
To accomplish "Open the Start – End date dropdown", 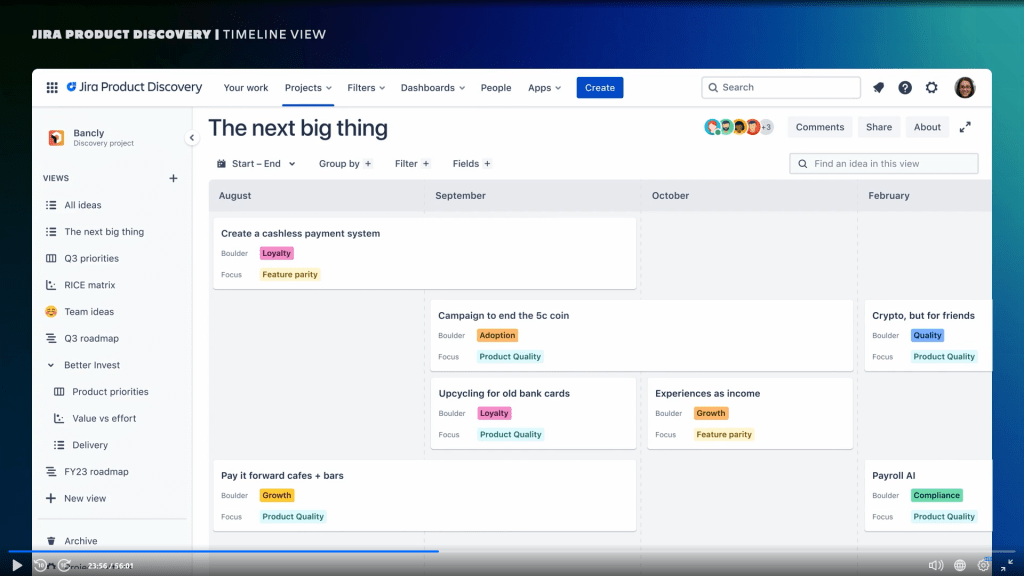I will point(256,163).
